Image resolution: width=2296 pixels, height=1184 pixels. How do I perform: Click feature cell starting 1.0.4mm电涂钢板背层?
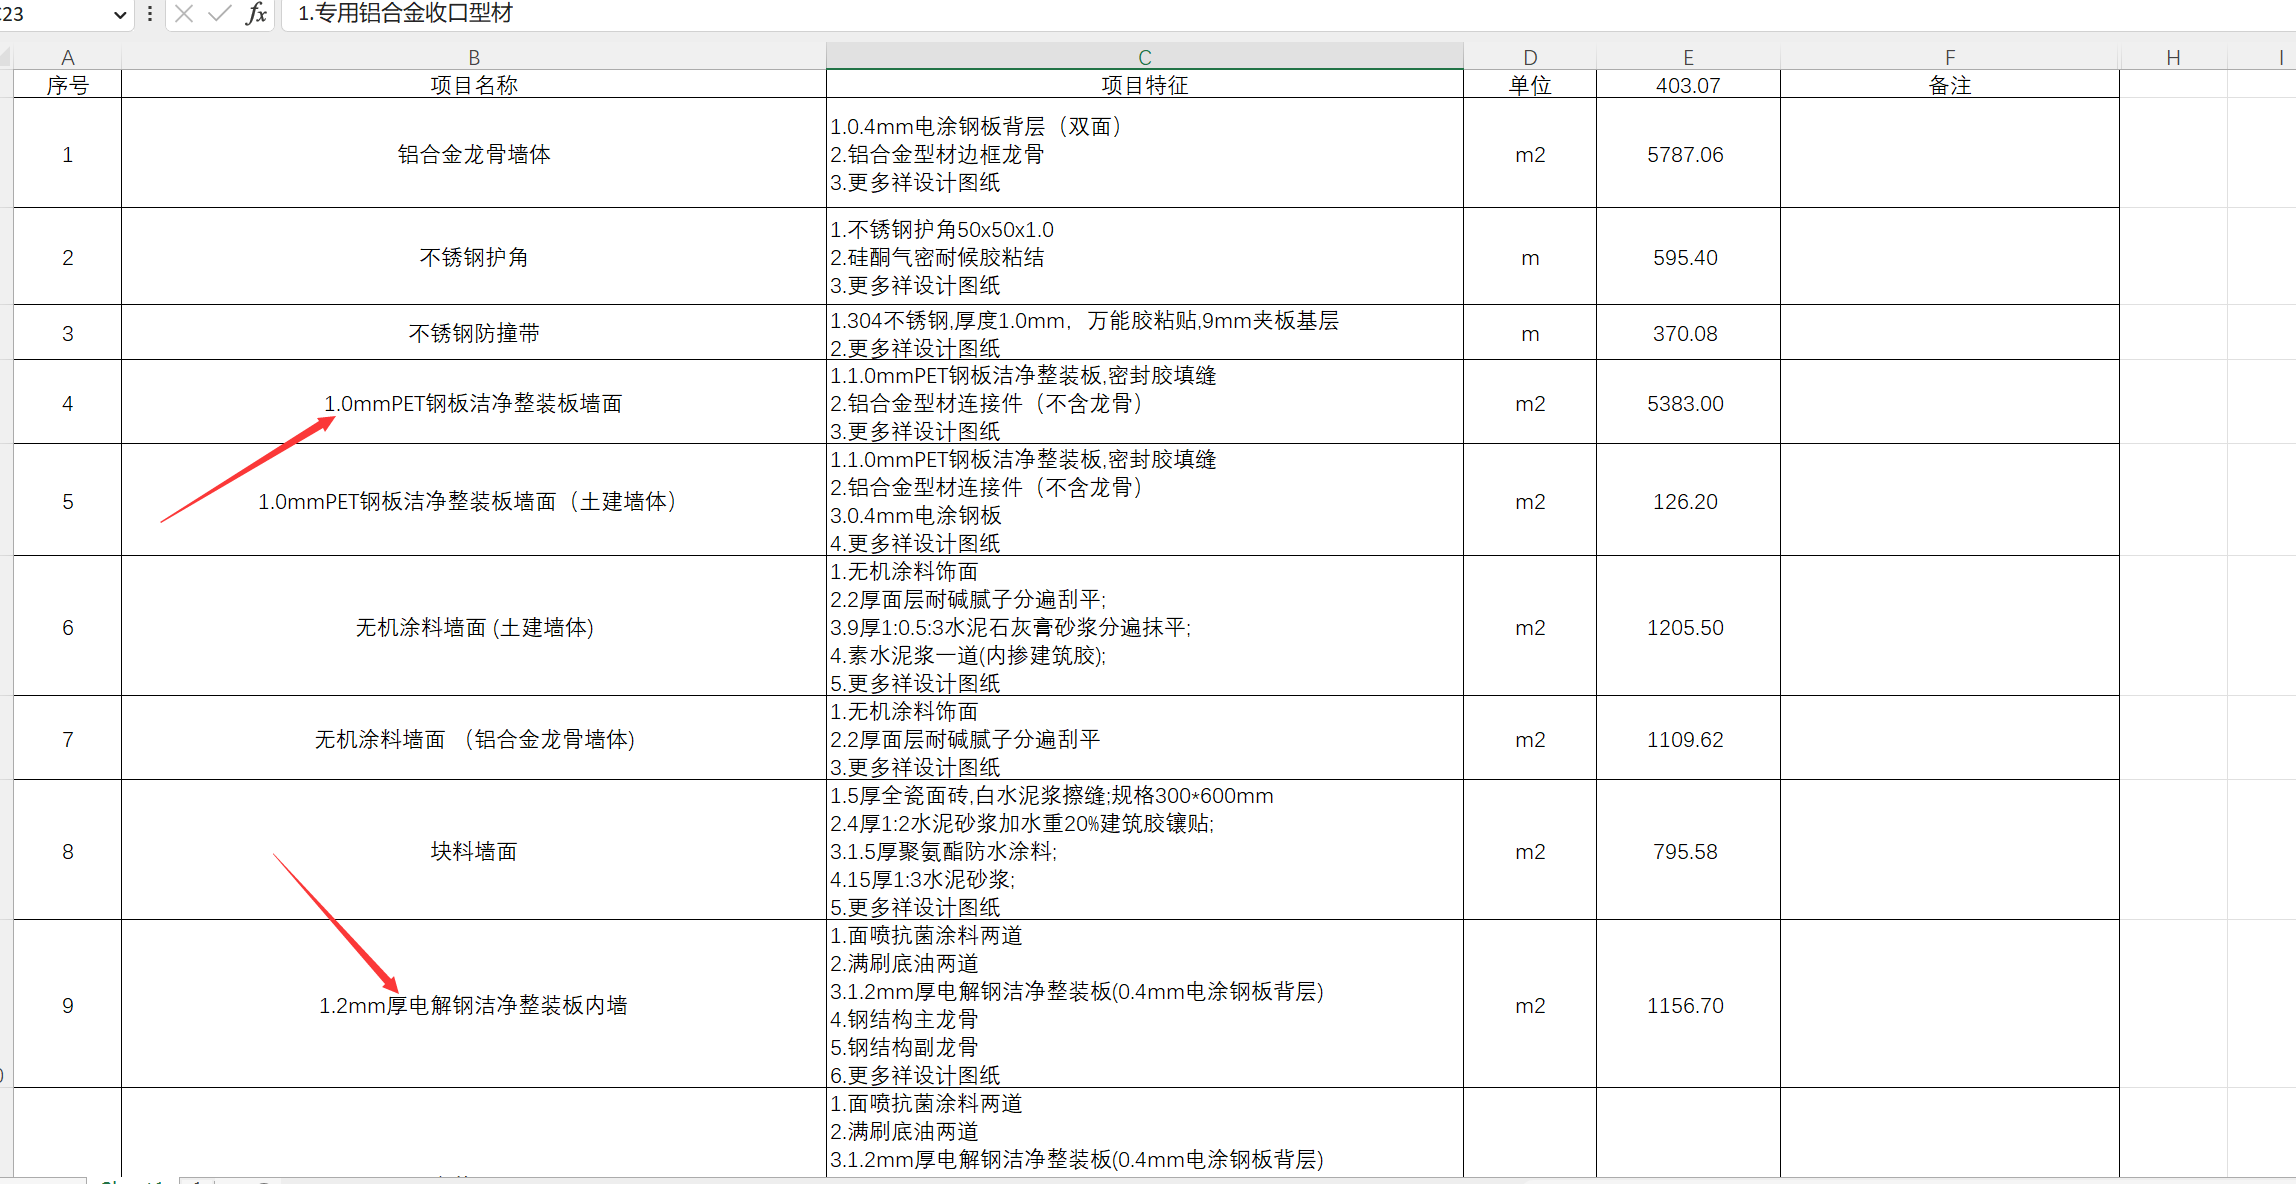[x=1145, y=153]
